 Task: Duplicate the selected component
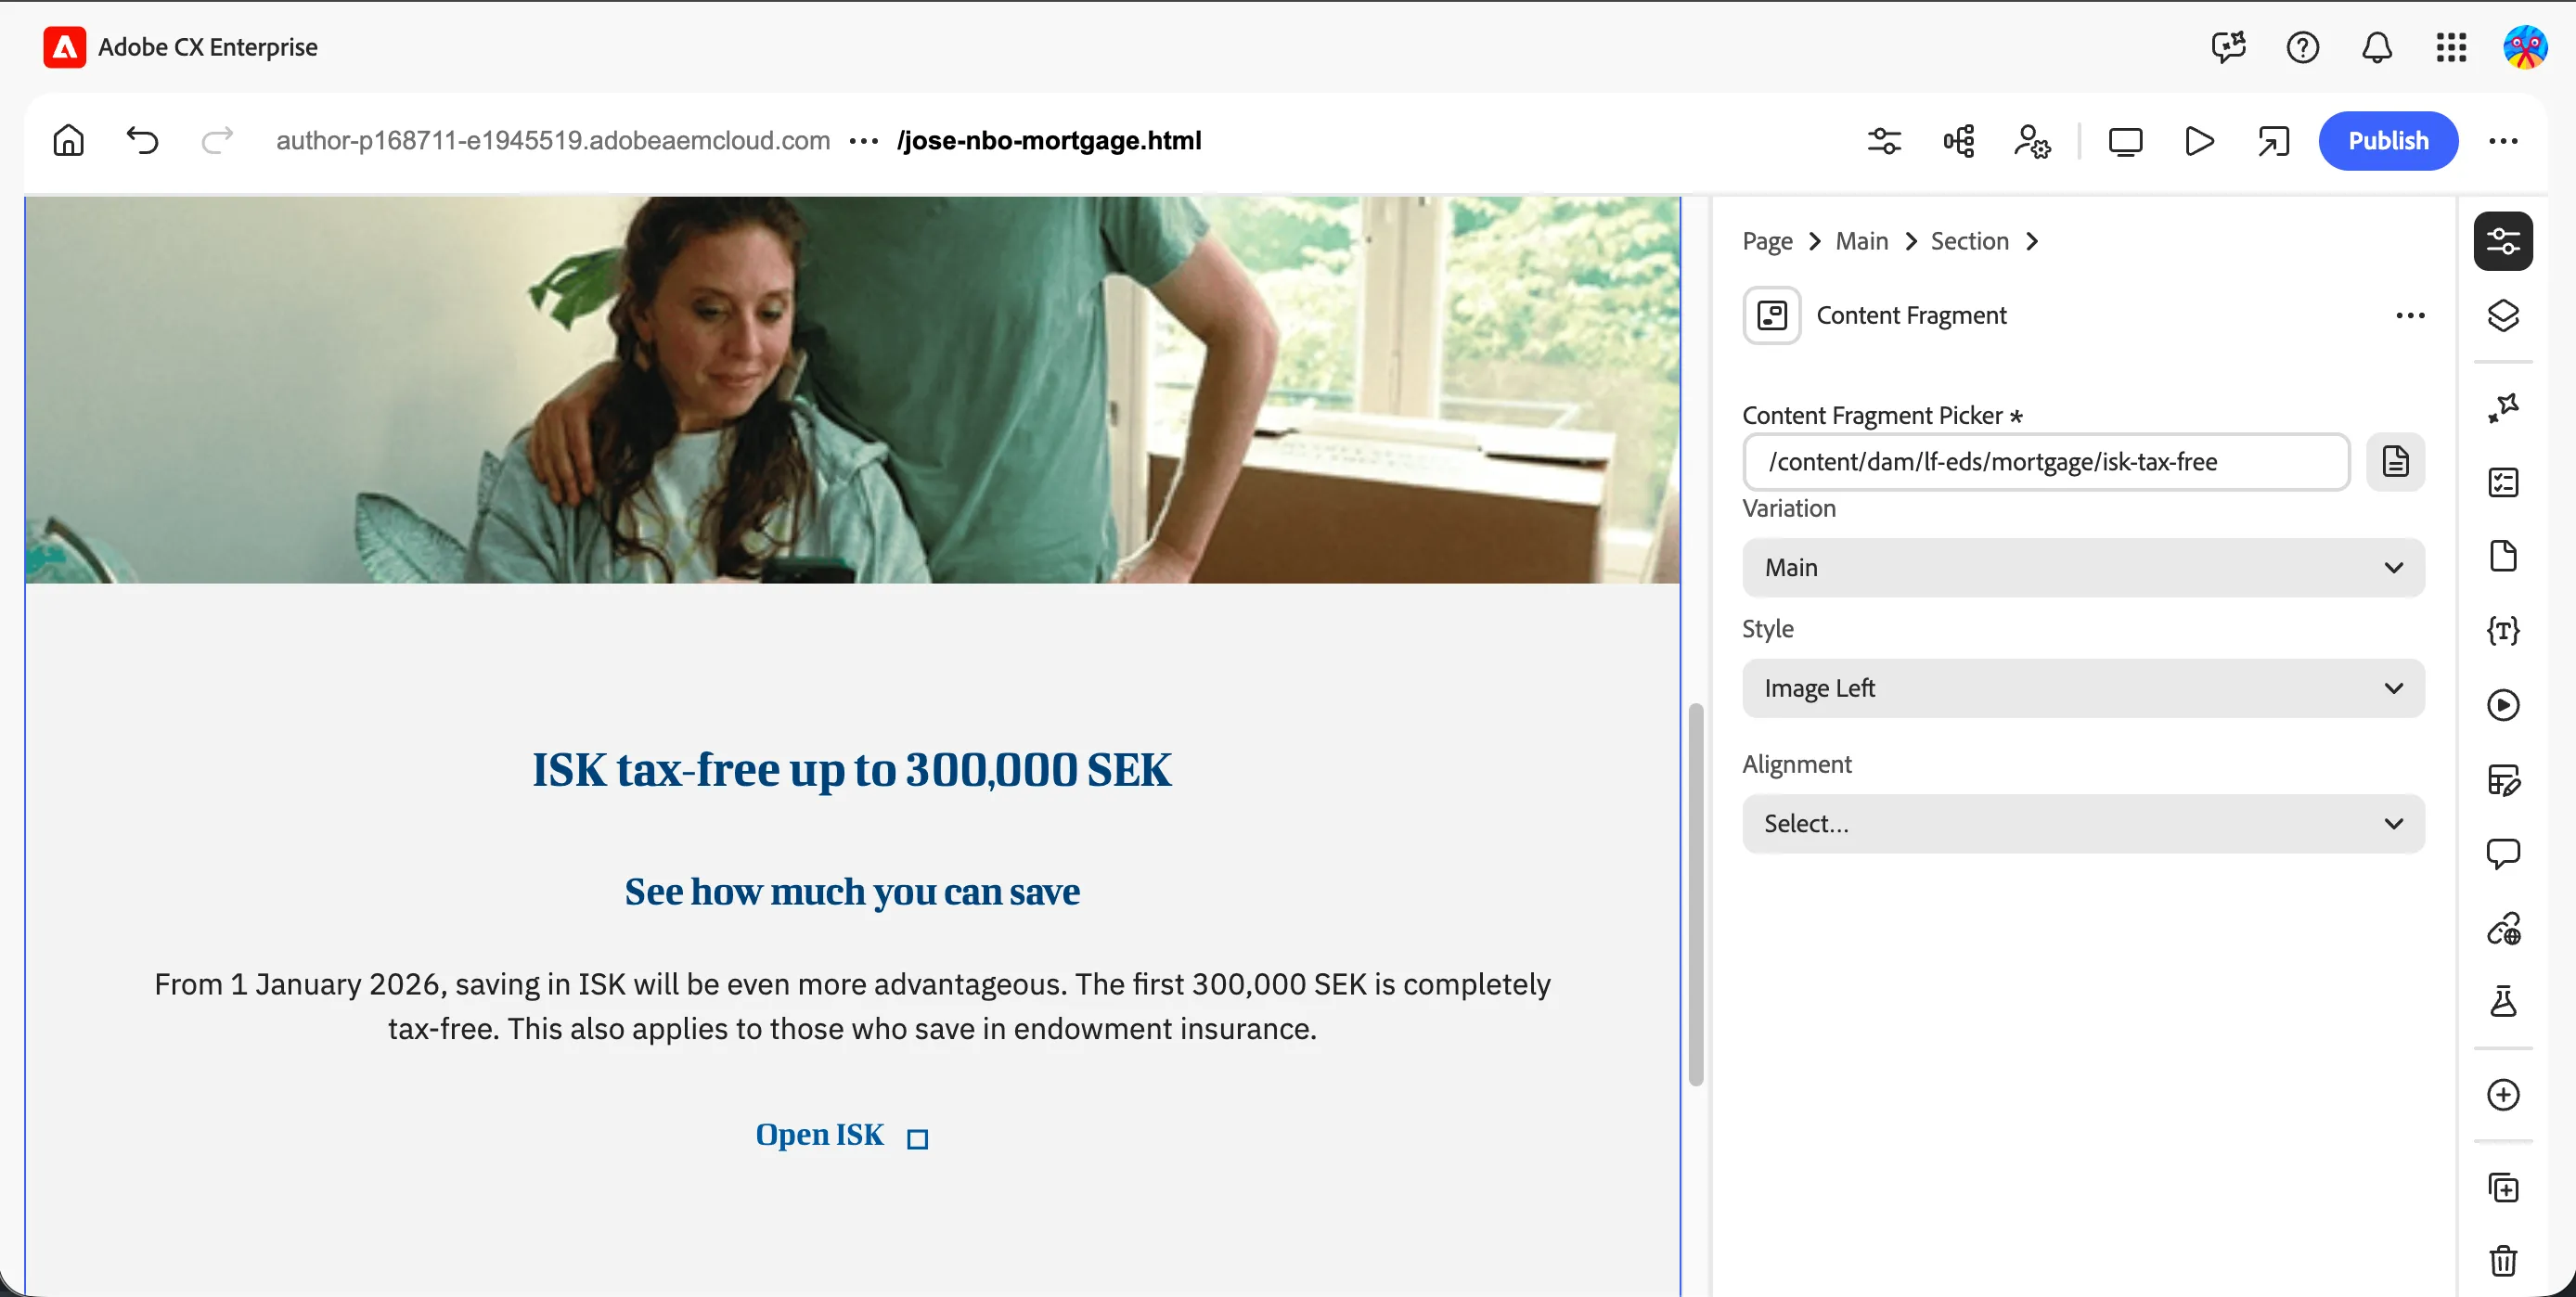(2502, 1188)
